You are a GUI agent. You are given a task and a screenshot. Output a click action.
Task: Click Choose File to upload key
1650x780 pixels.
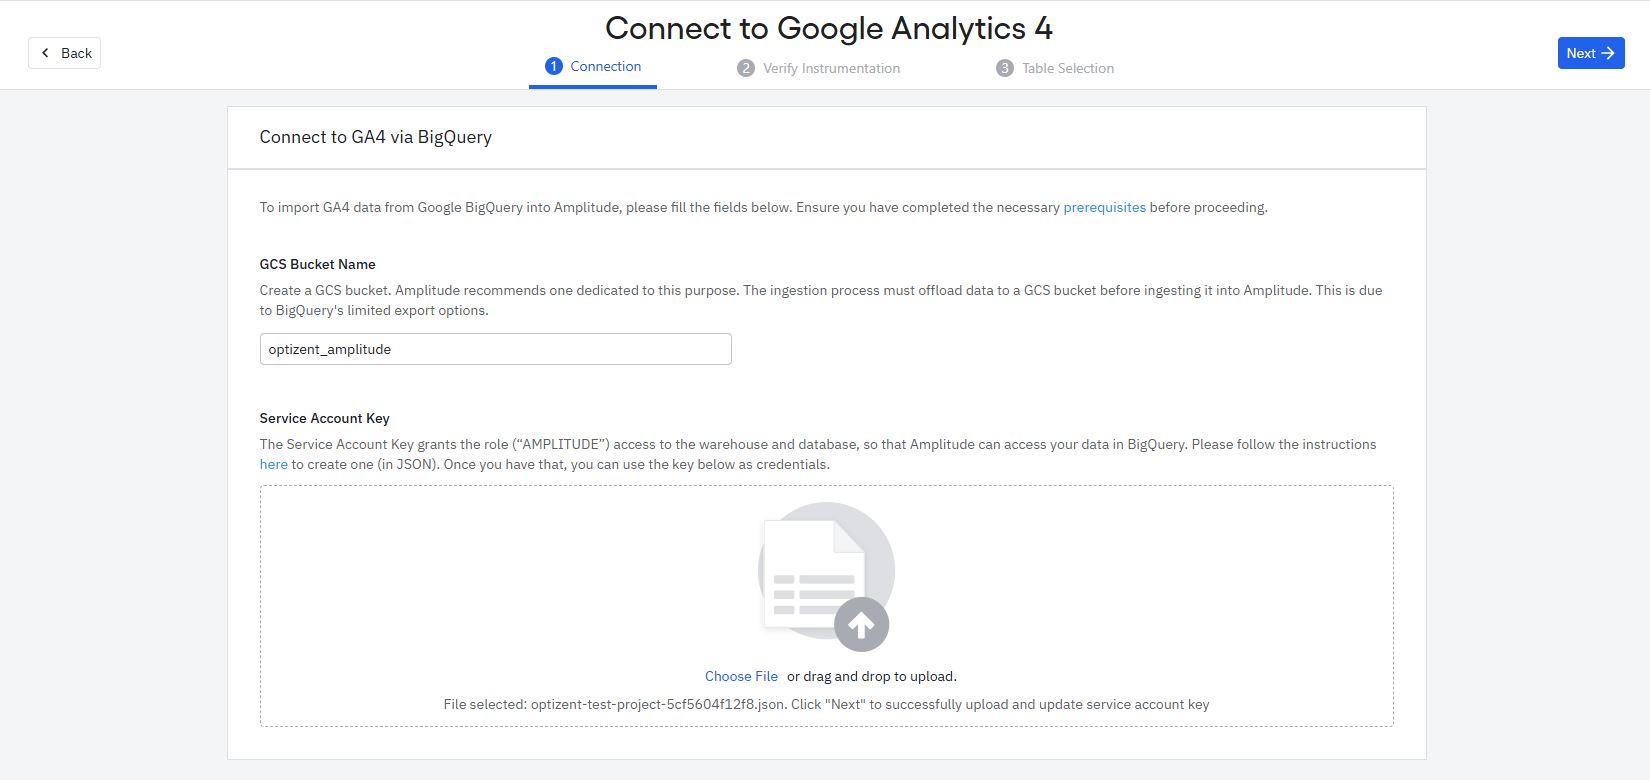coord(741,676)
